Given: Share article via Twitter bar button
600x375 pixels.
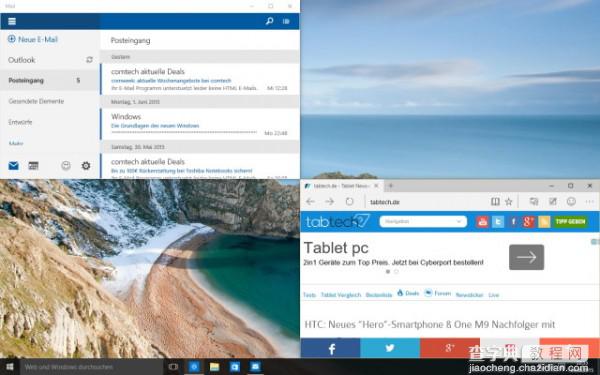Looking at the screenshot, I should tap(390, 348).
